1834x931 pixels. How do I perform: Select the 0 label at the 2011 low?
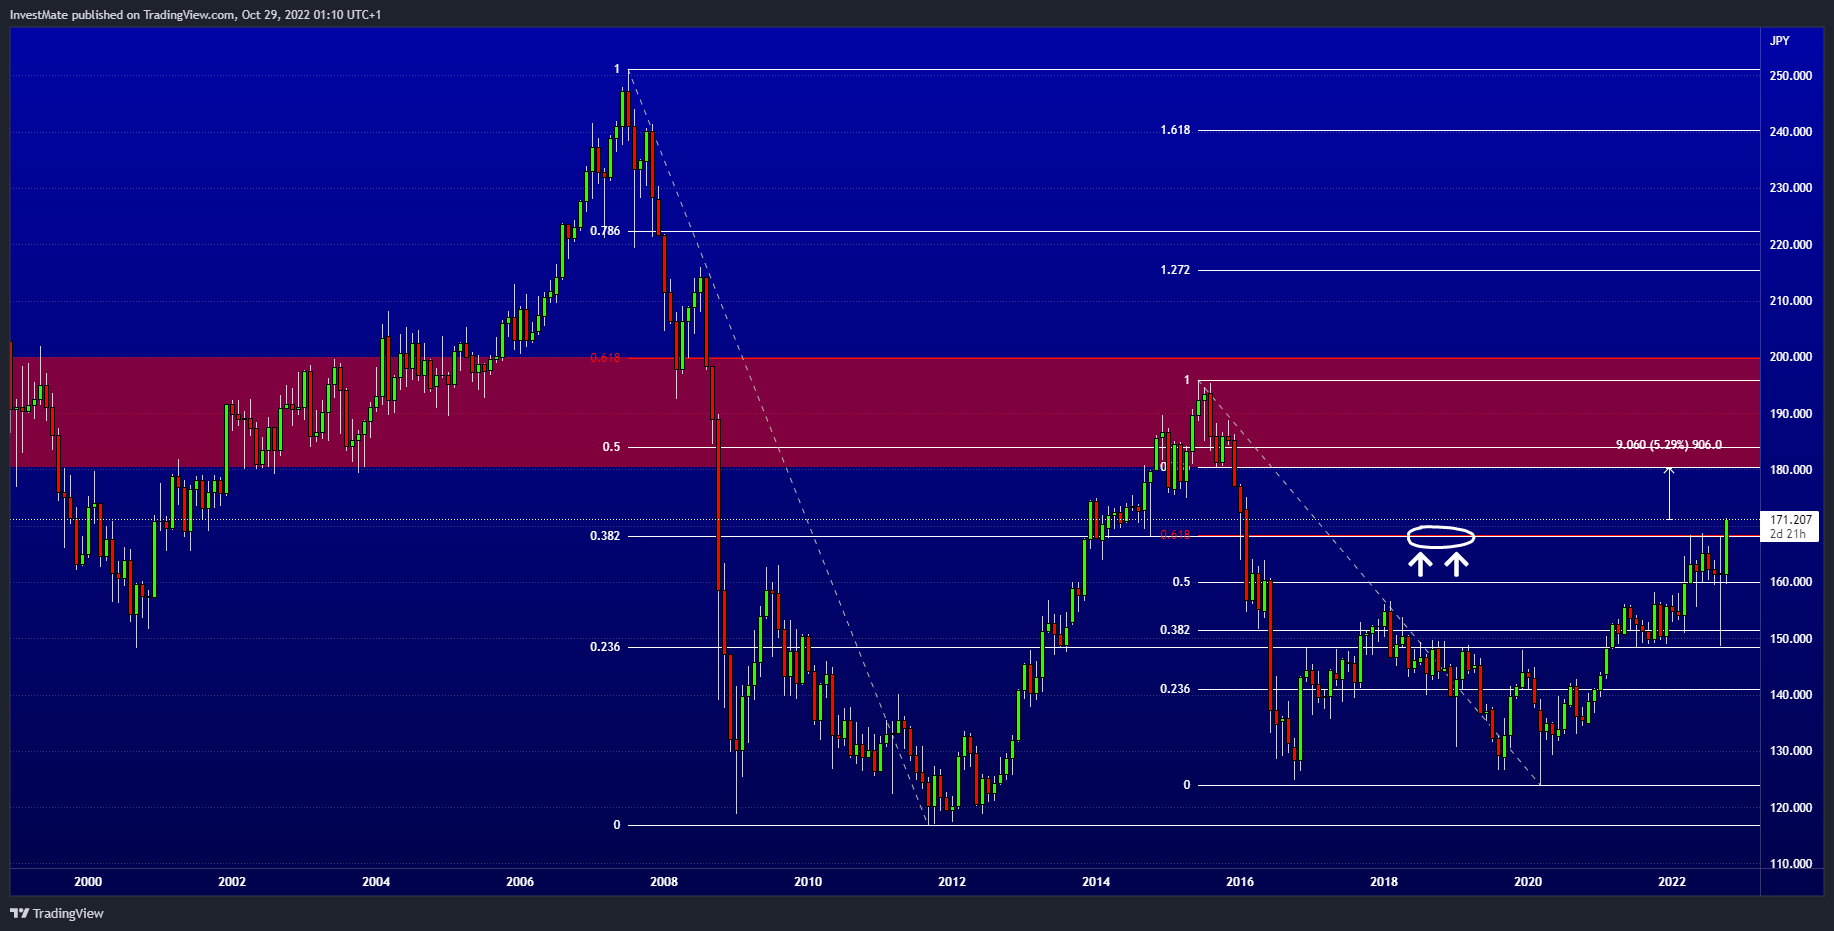click(x=617, y=825)
